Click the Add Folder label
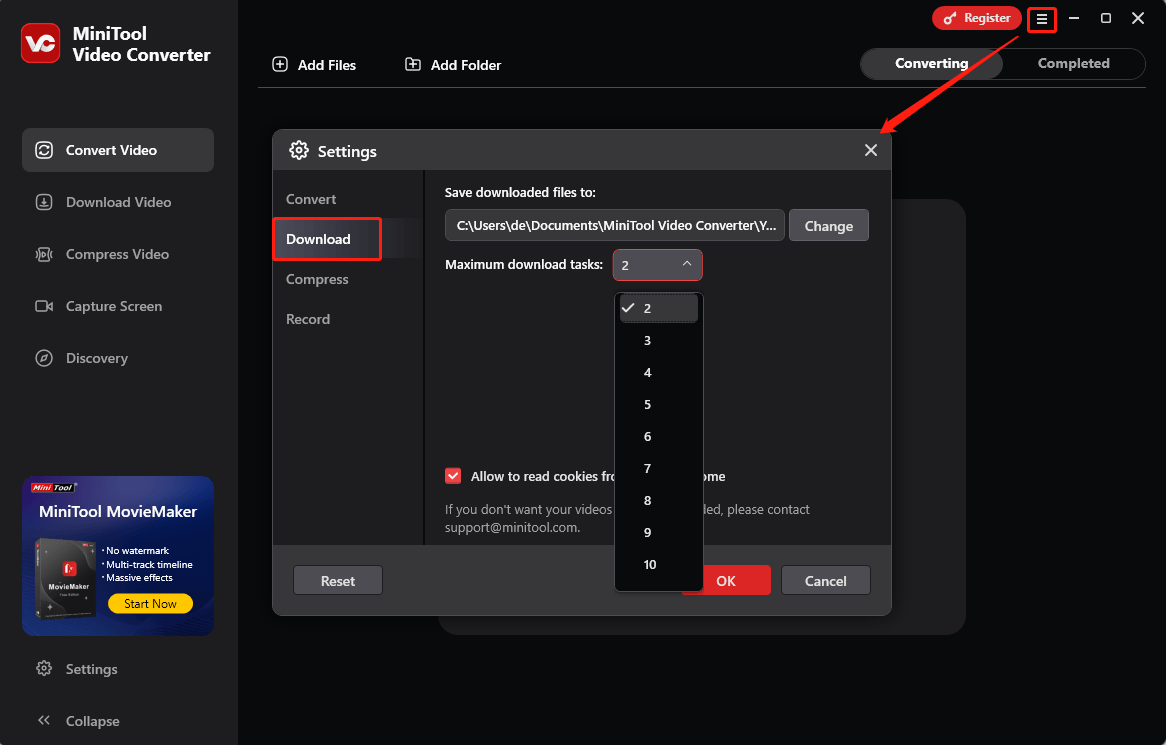The image size is (1166, 745). pos(466,65)
